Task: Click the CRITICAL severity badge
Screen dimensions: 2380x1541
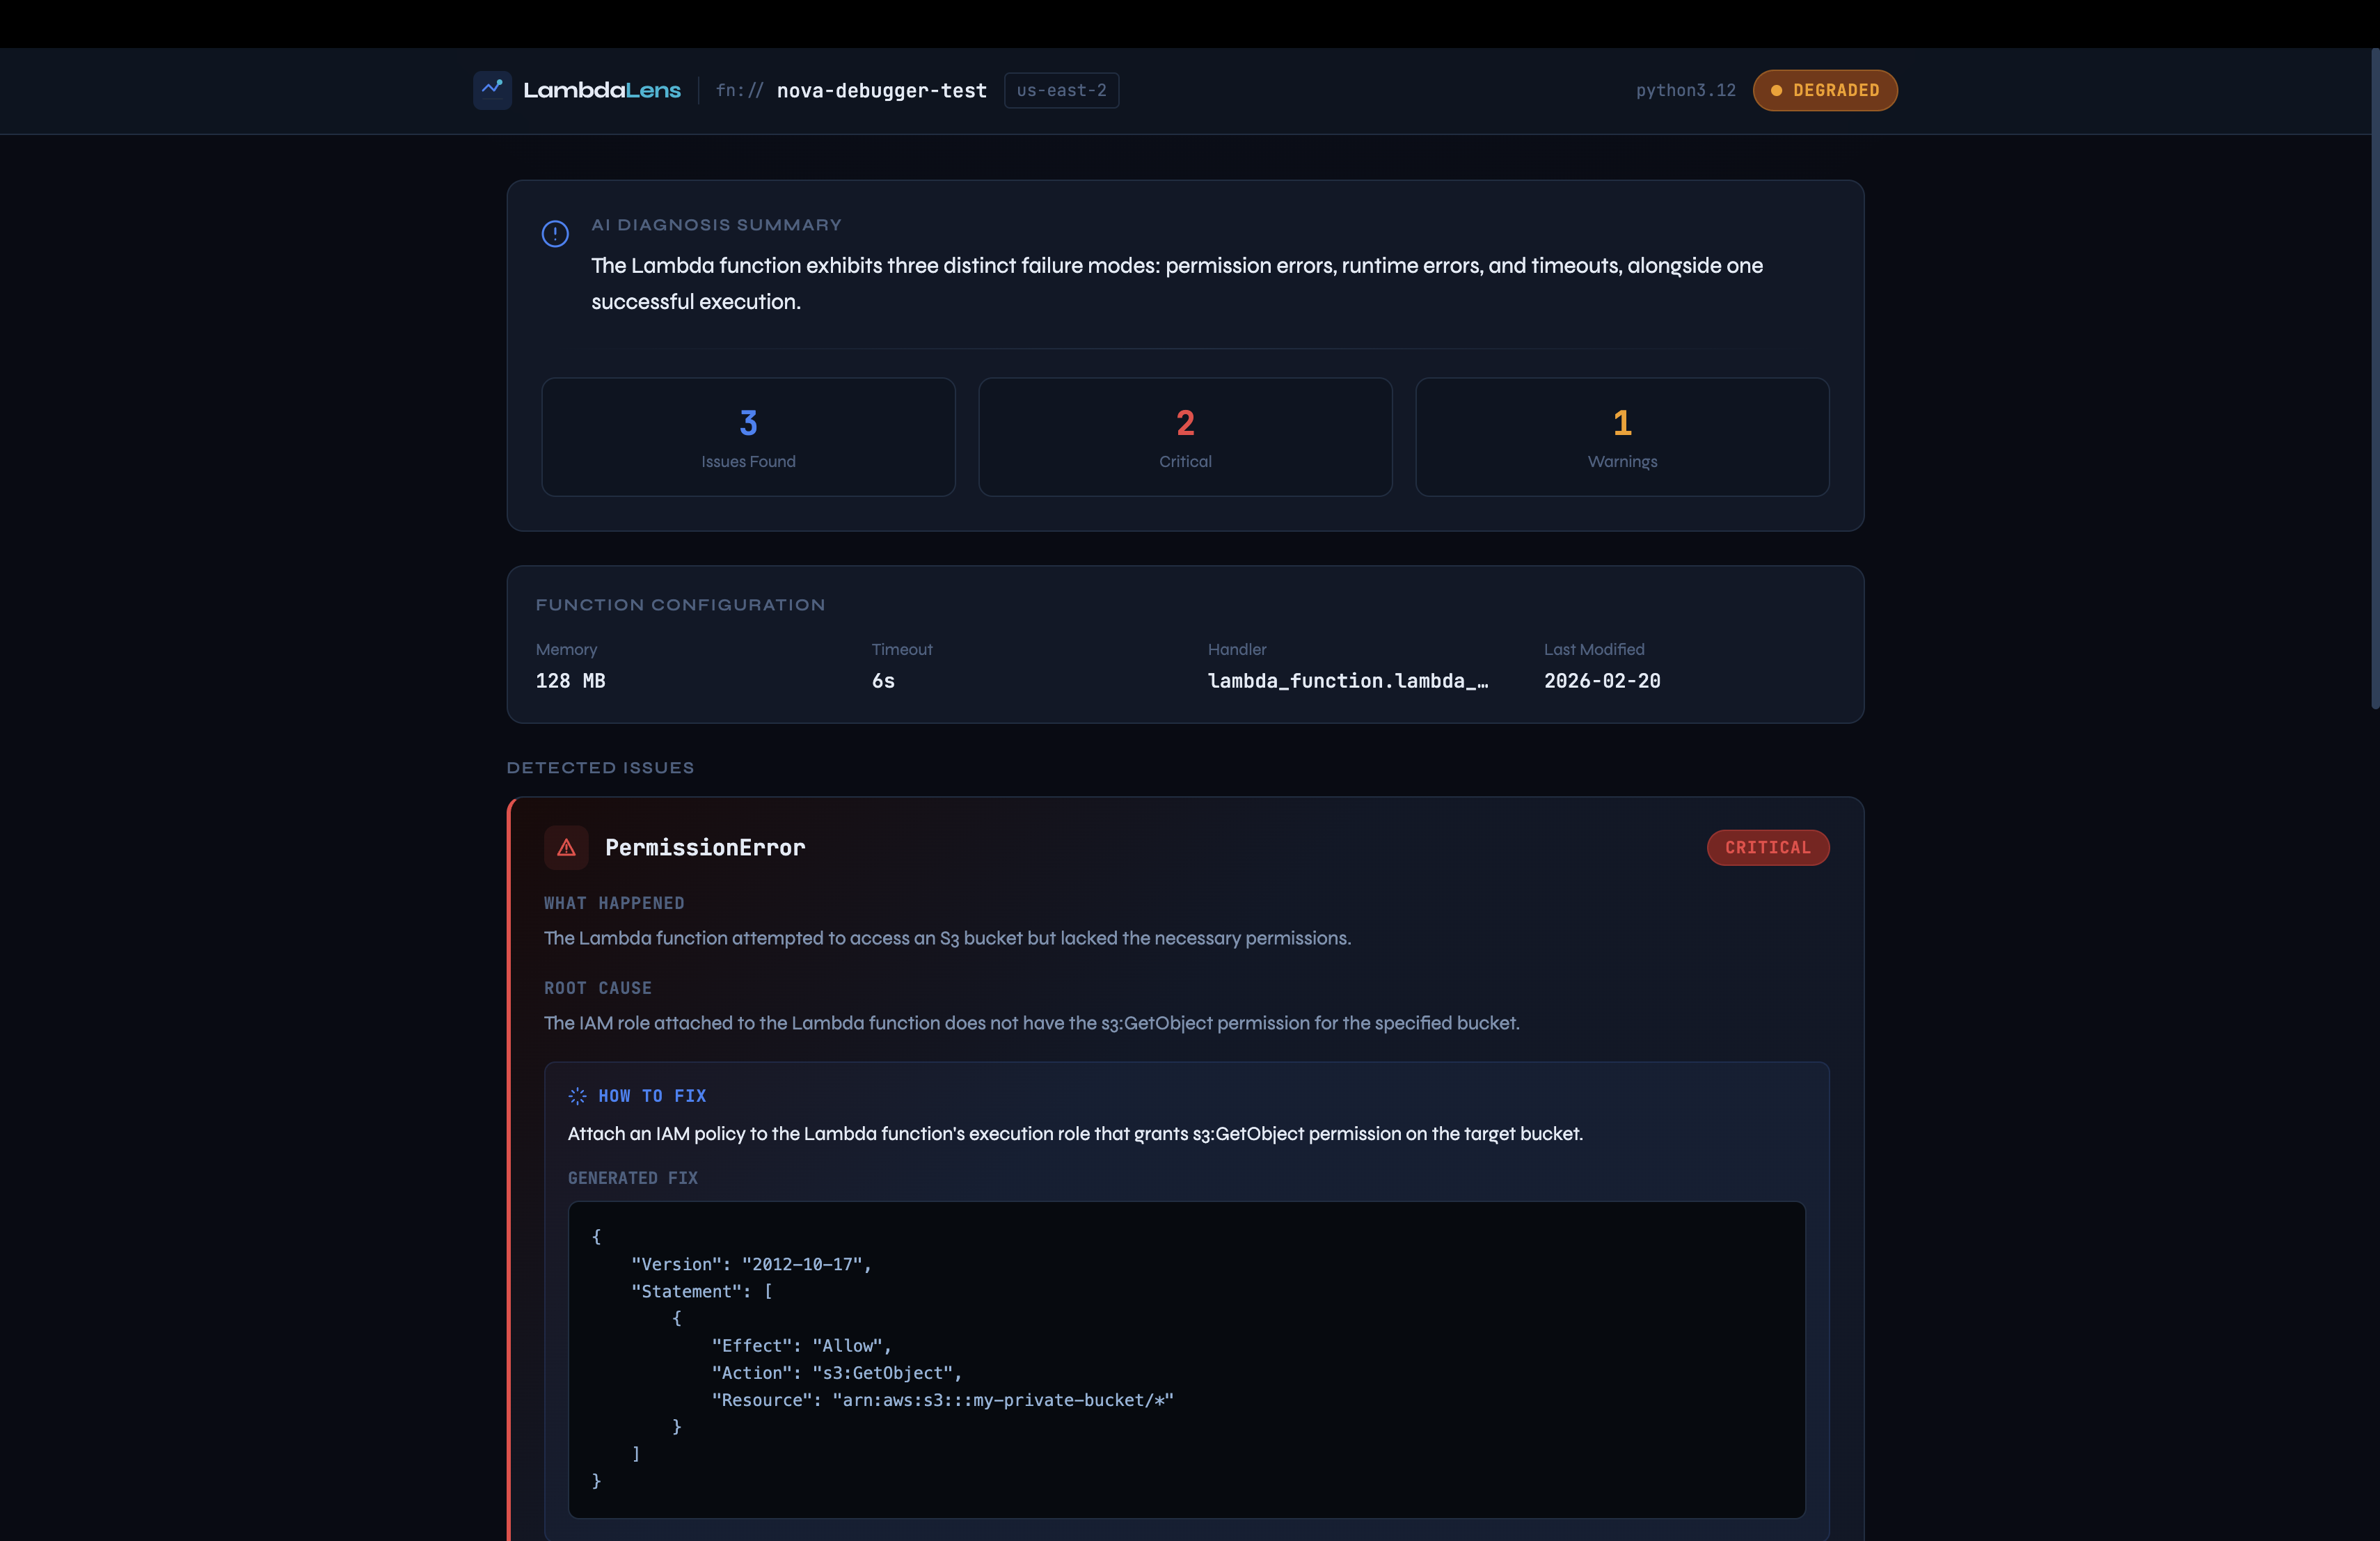Action: [1767, 847]
